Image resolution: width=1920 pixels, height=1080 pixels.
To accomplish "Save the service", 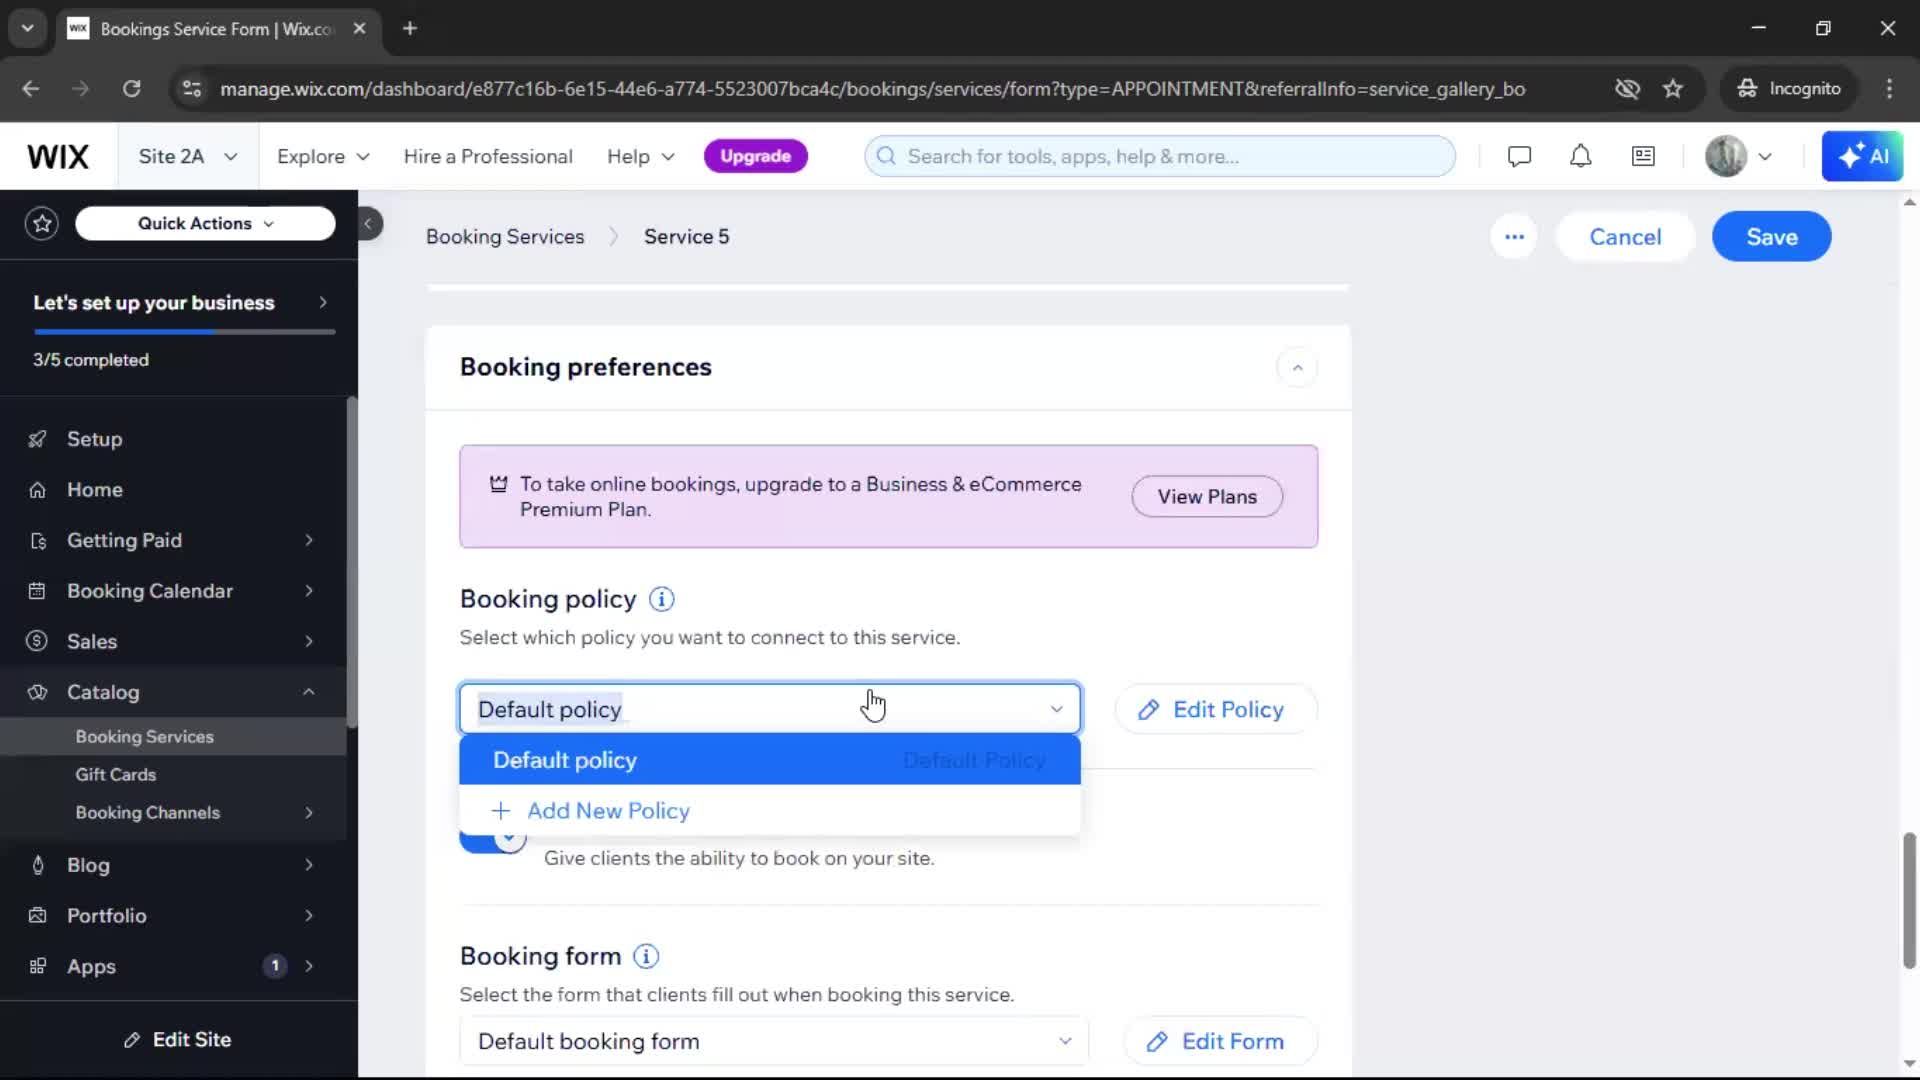I will [x=1771, y=237].
